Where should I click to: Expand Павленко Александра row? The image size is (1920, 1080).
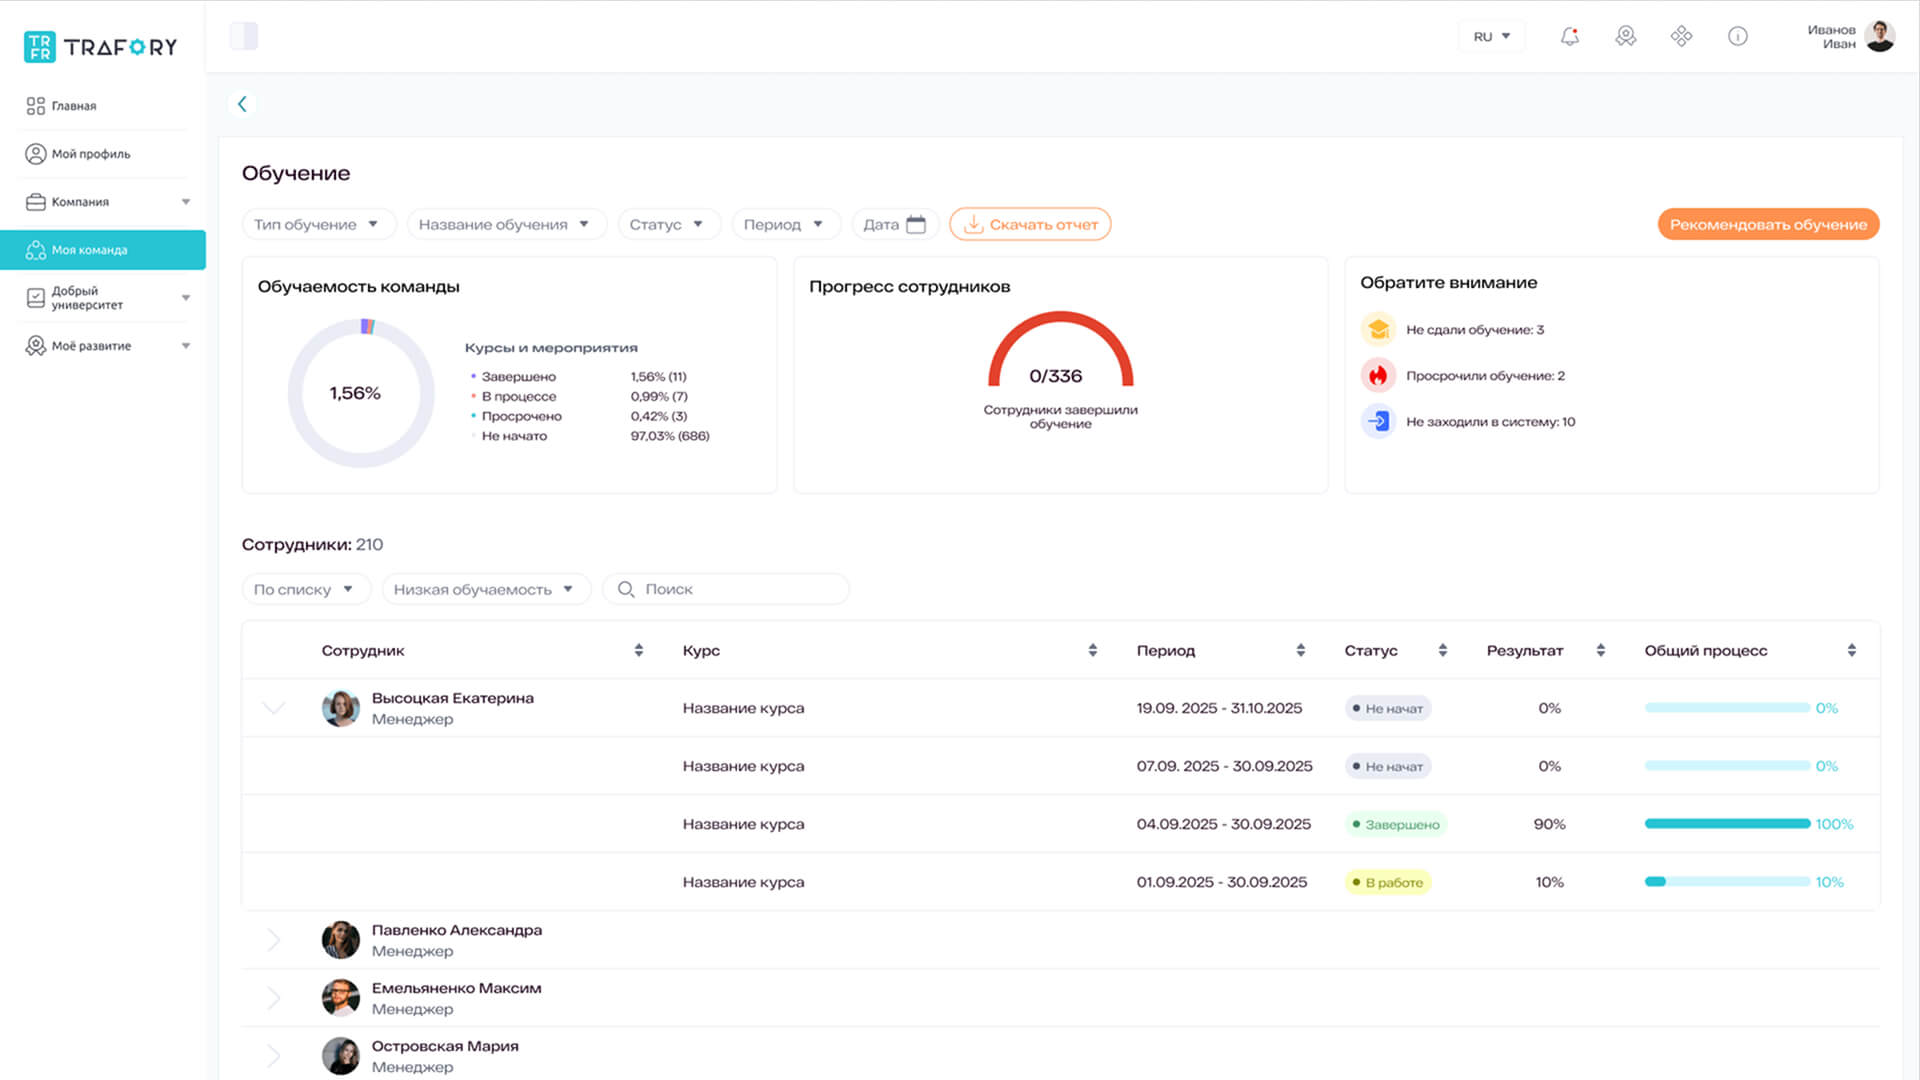[274, 940]
